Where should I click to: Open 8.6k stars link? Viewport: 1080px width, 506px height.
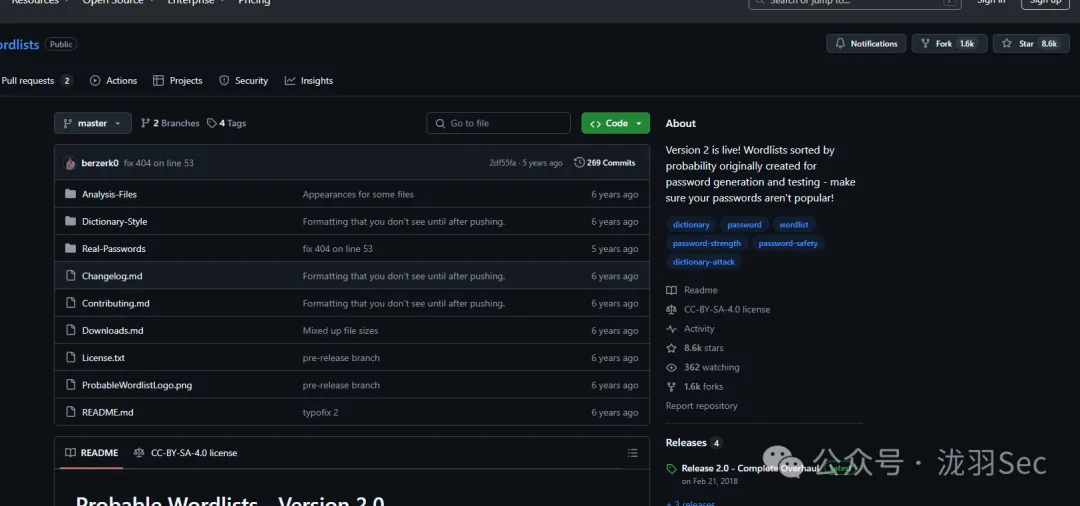coord(695,348)
